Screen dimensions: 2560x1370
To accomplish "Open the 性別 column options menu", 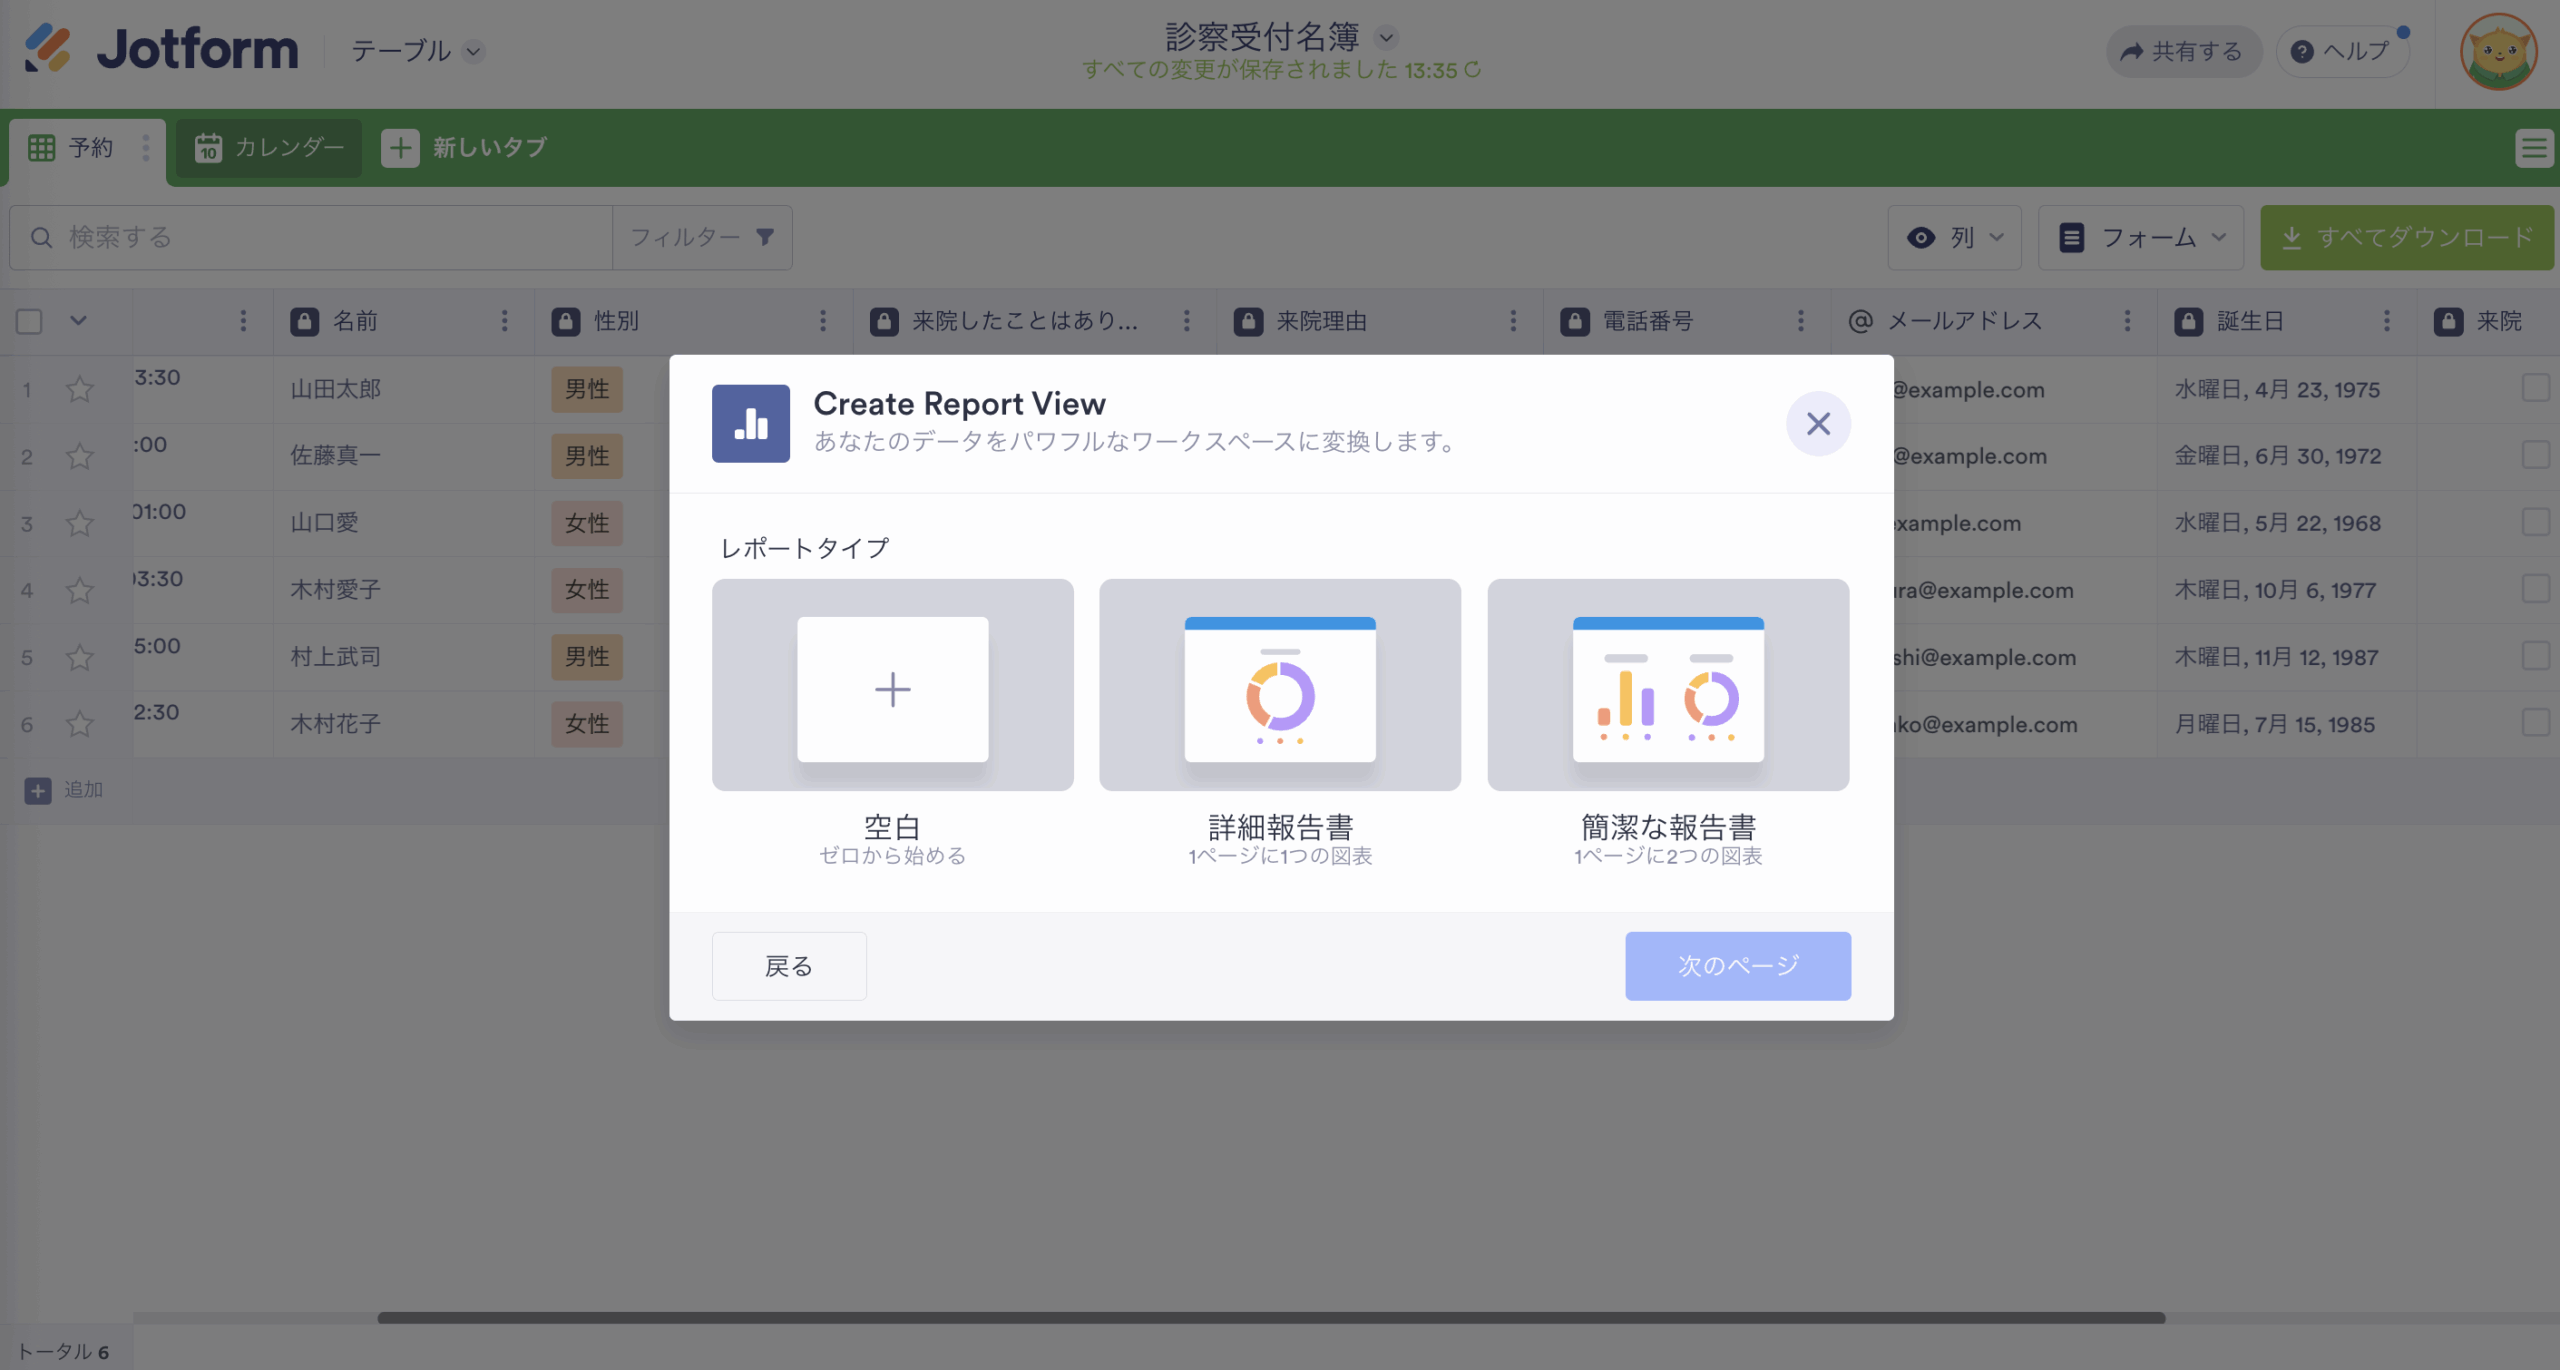I will 823,321.
